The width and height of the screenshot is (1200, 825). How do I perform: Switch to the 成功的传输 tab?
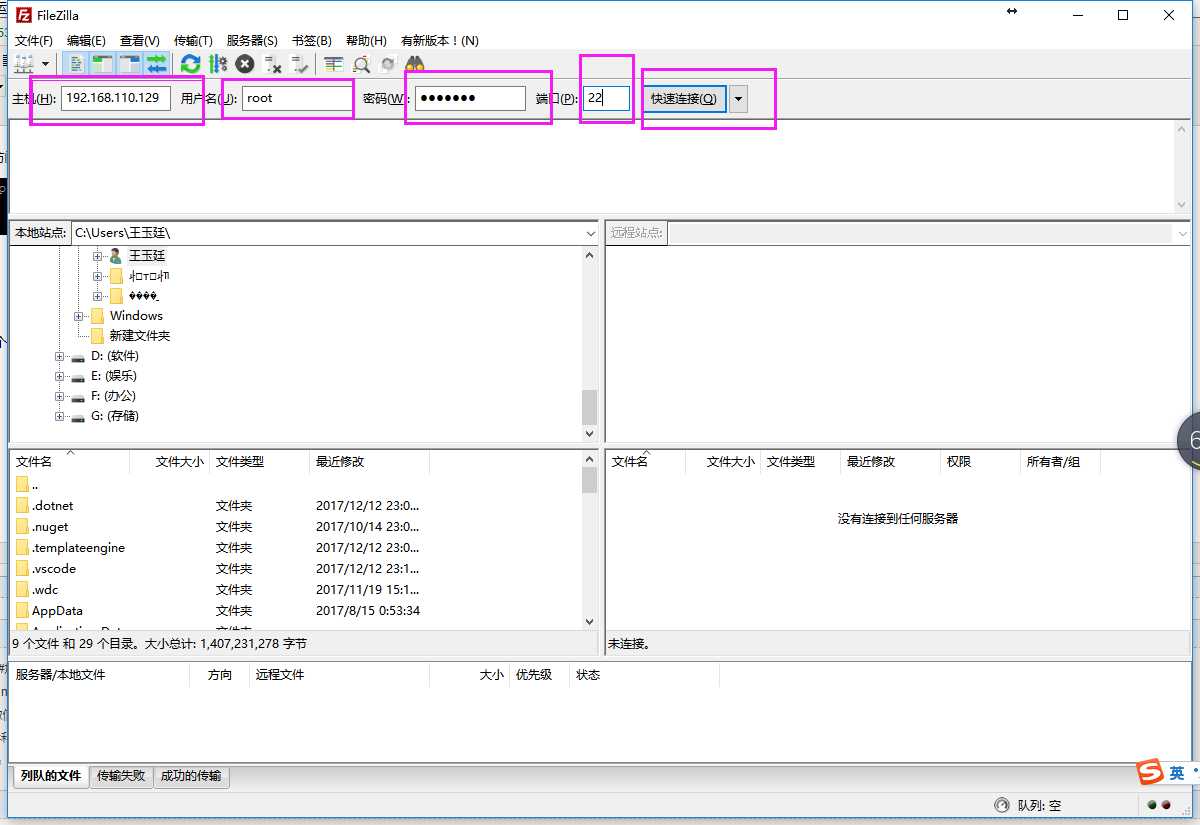click(191, 776)
